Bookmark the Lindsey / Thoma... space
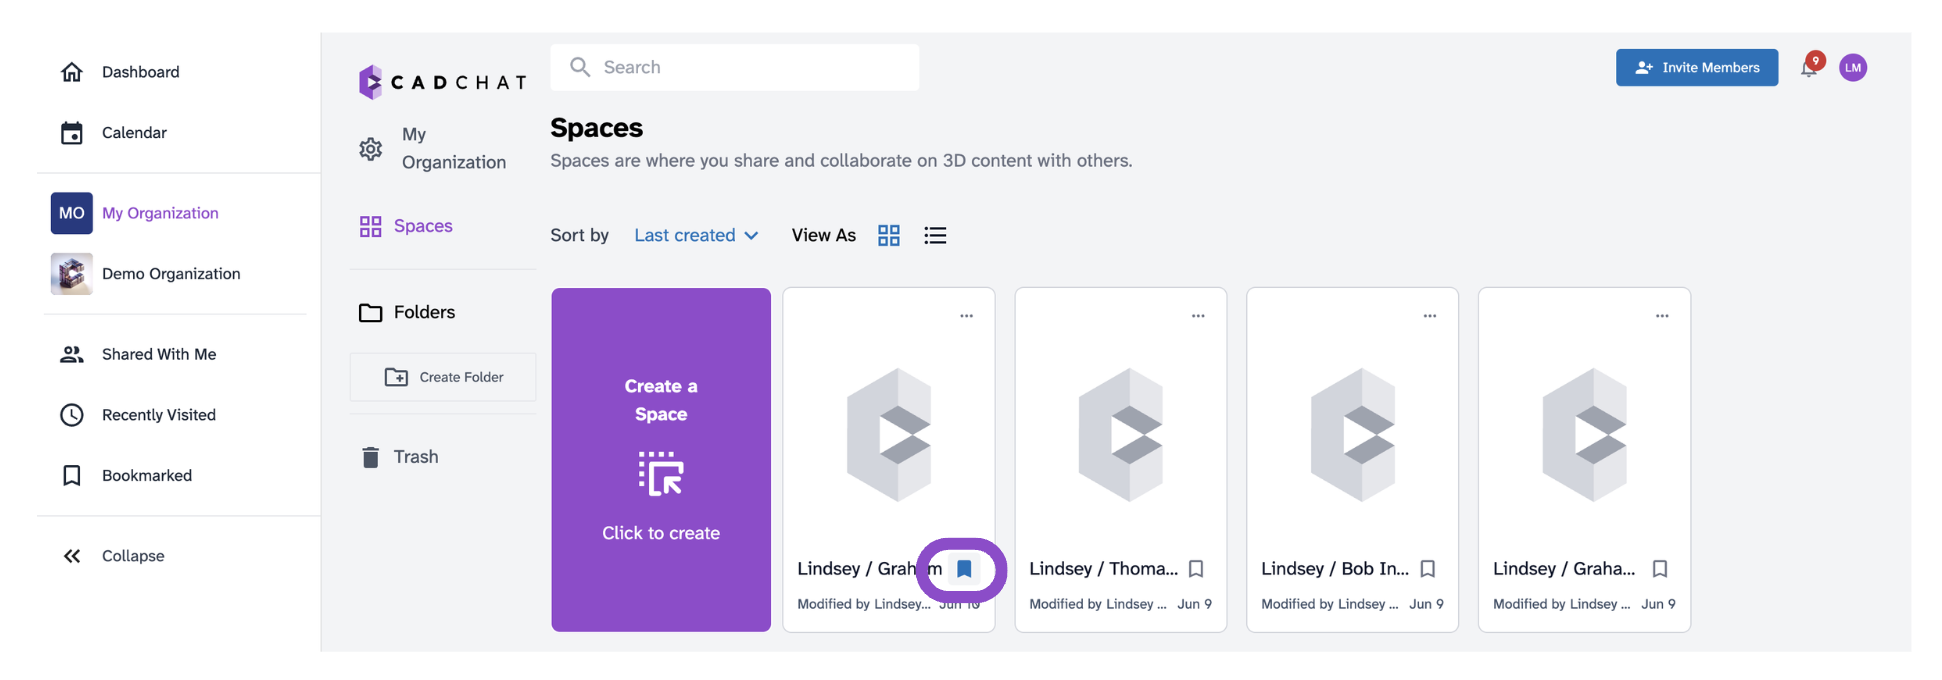1942x680 pixels. tap(1196, 569)
